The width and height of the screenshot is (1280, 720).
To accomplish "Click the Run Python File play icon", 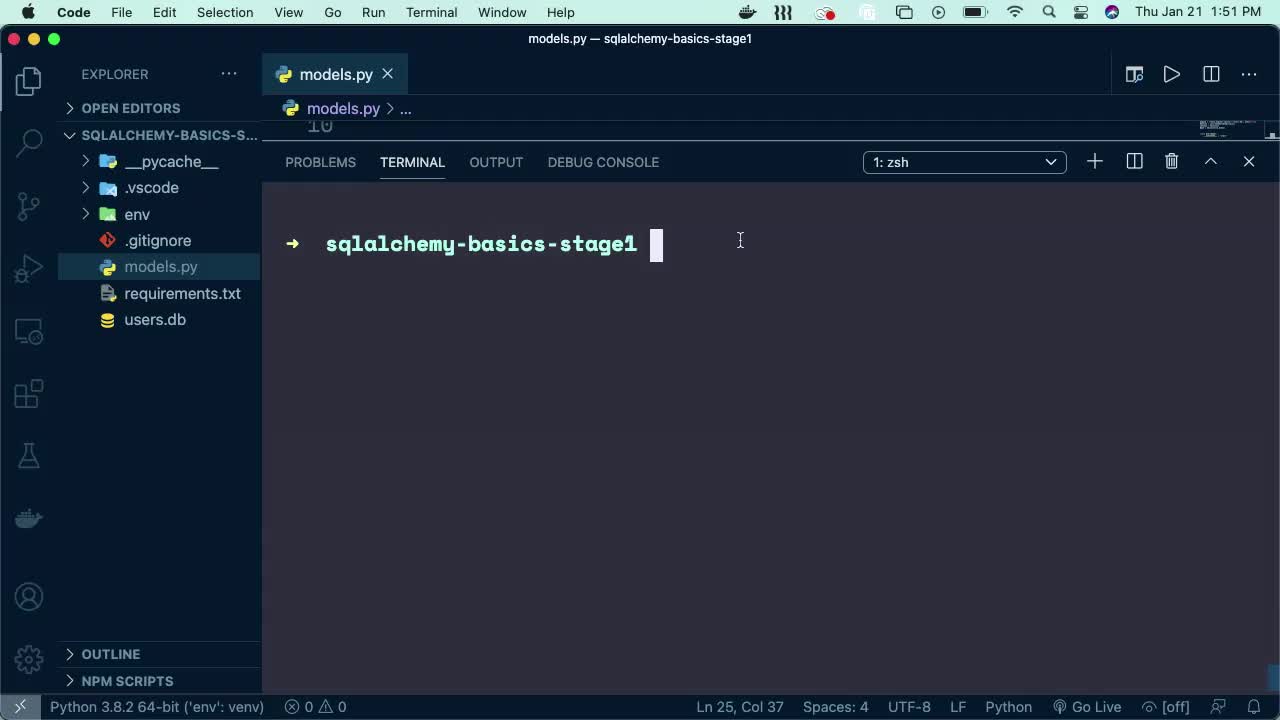I will coord(1171,74).
